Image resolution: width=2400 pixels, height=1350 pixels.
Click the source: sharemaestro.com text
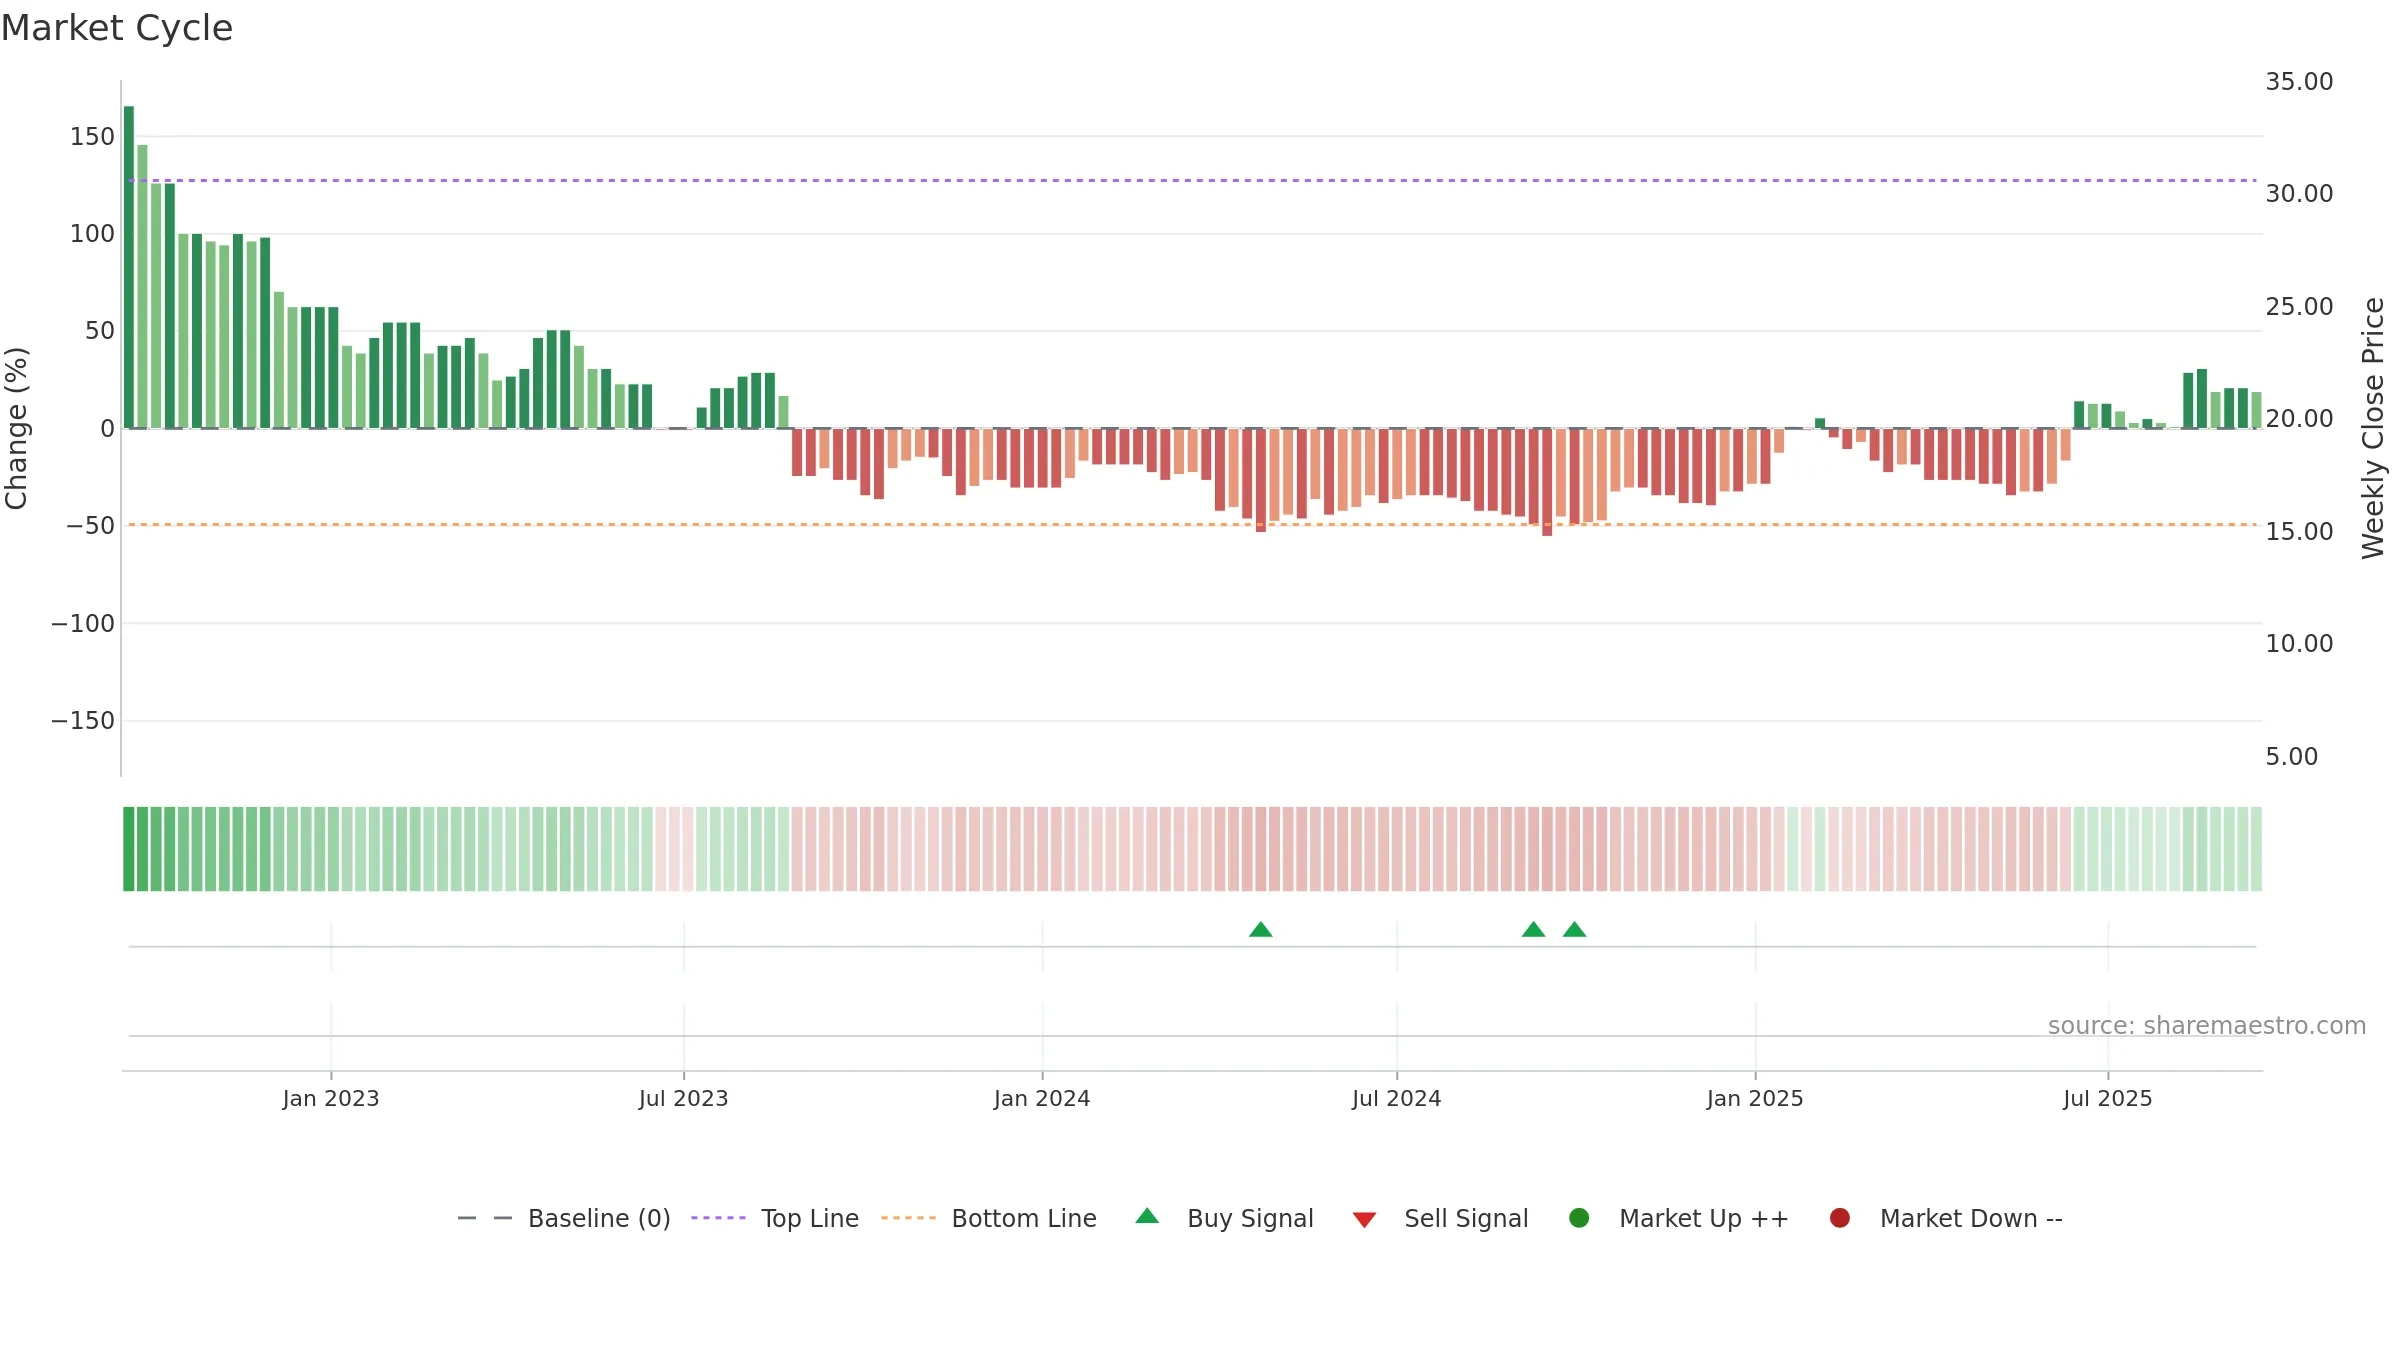[2207, 1026]
